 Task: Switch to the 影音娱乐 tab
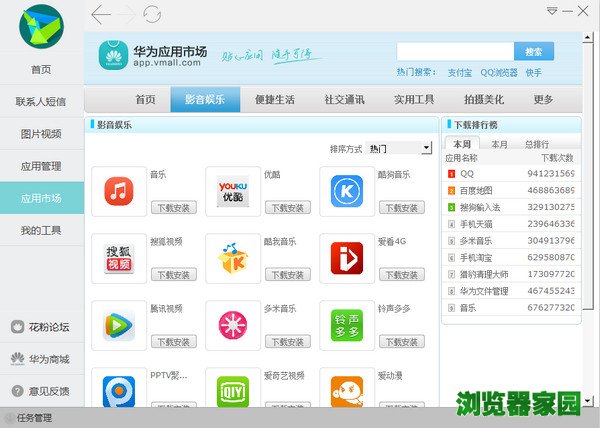point(205,99)
